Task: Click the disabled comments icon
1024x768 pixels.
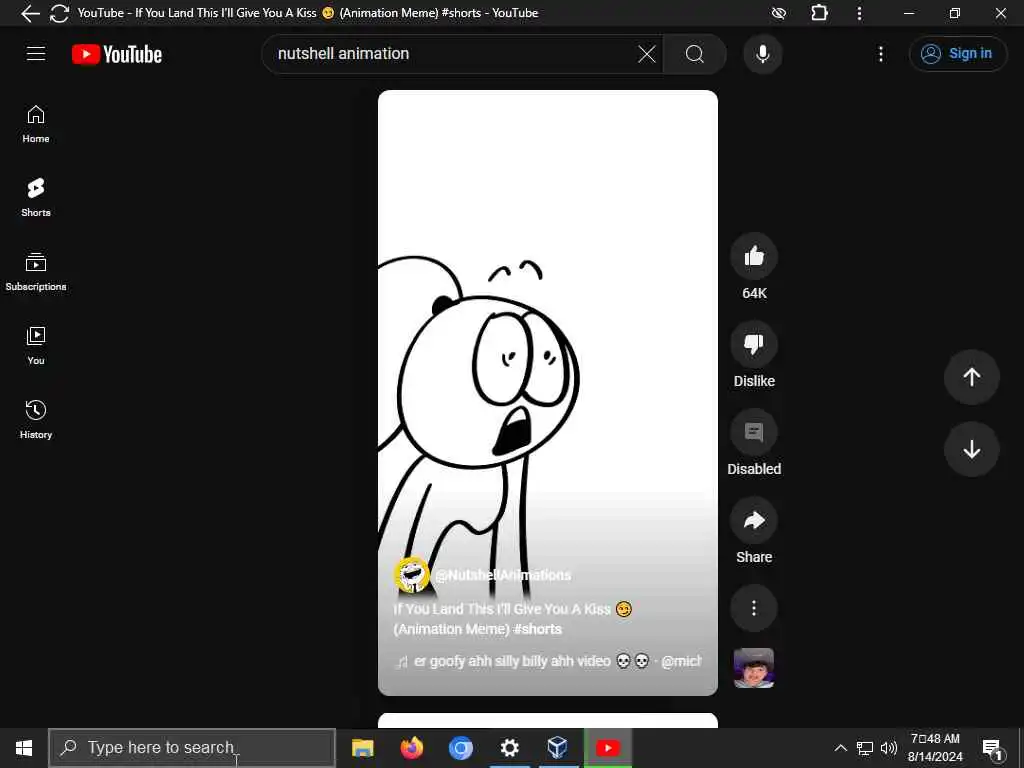Action: point(754,432)
